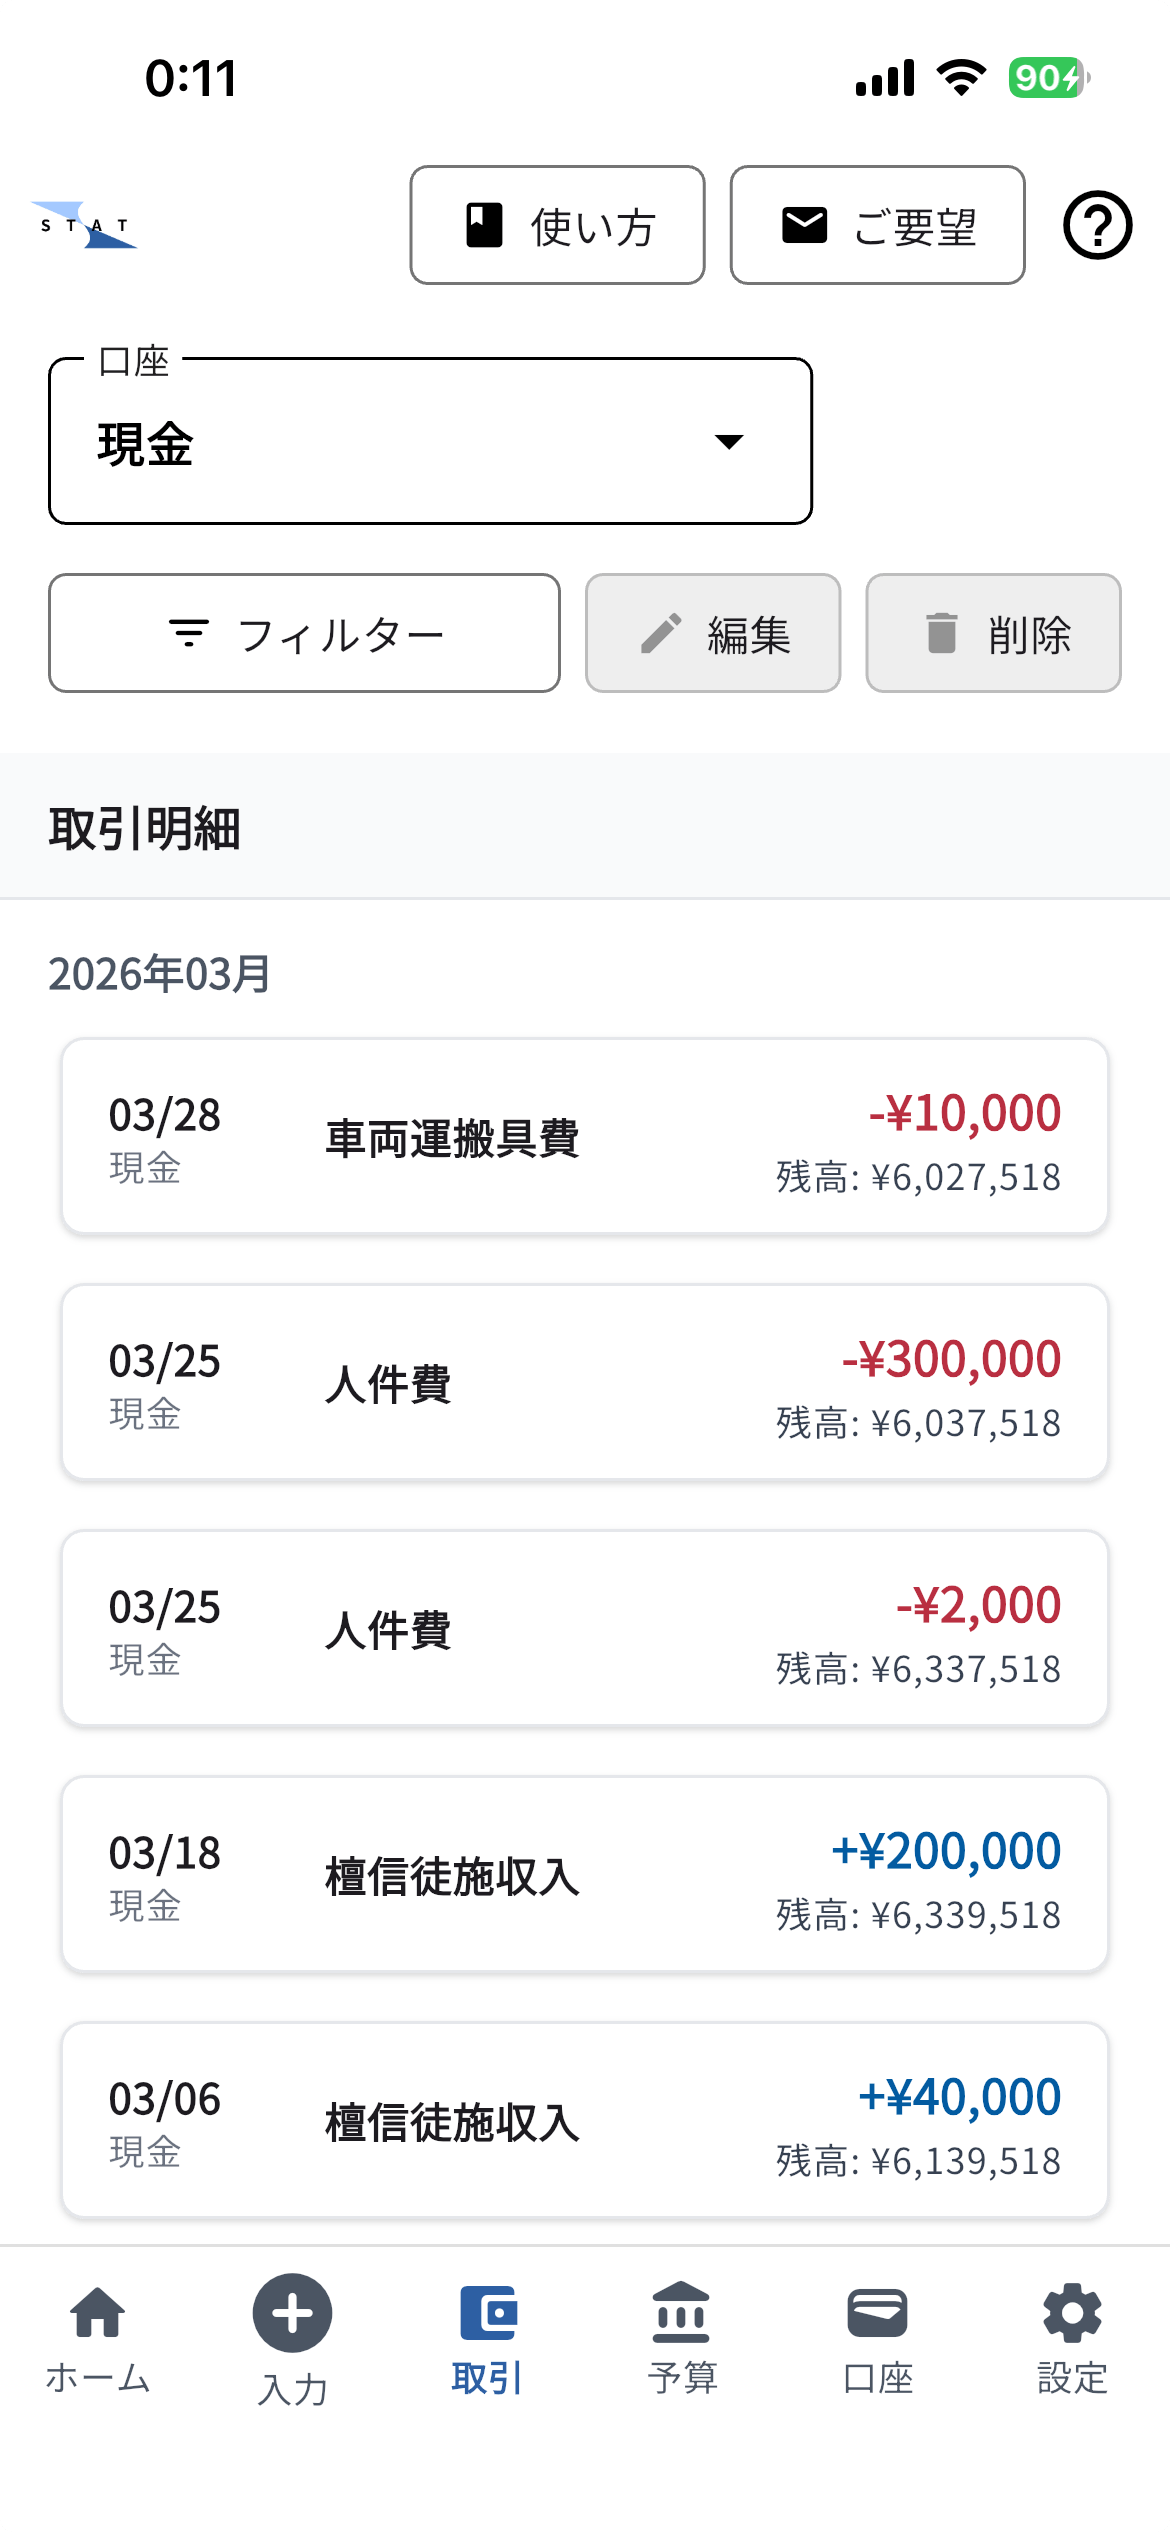This screenshot has width=1170, height=2532.
Task: Open the フィルター filter options
Action: [304, 633]
